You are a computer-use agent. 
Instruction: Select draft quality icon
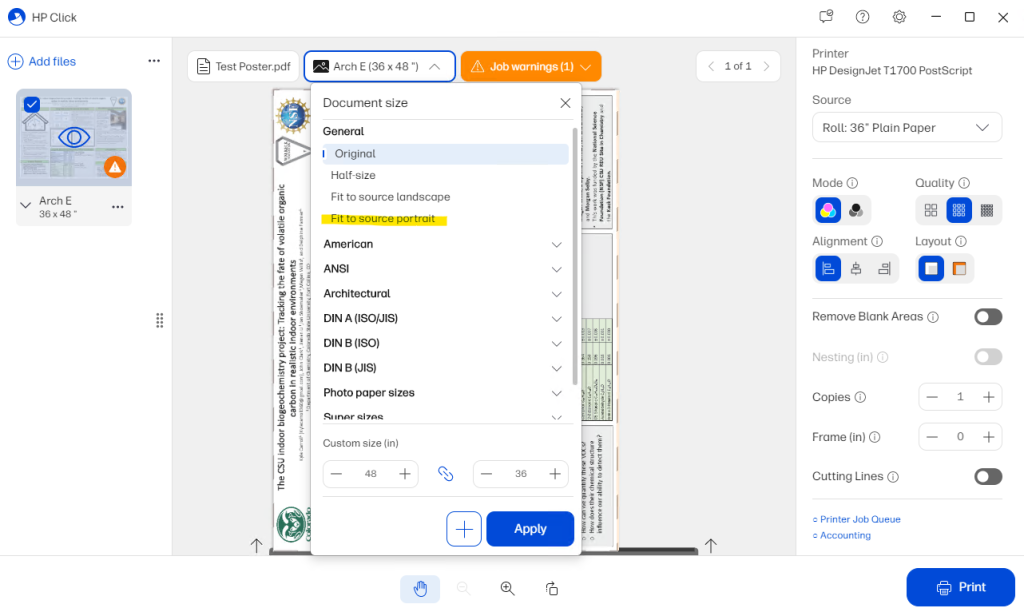[931, 210]
